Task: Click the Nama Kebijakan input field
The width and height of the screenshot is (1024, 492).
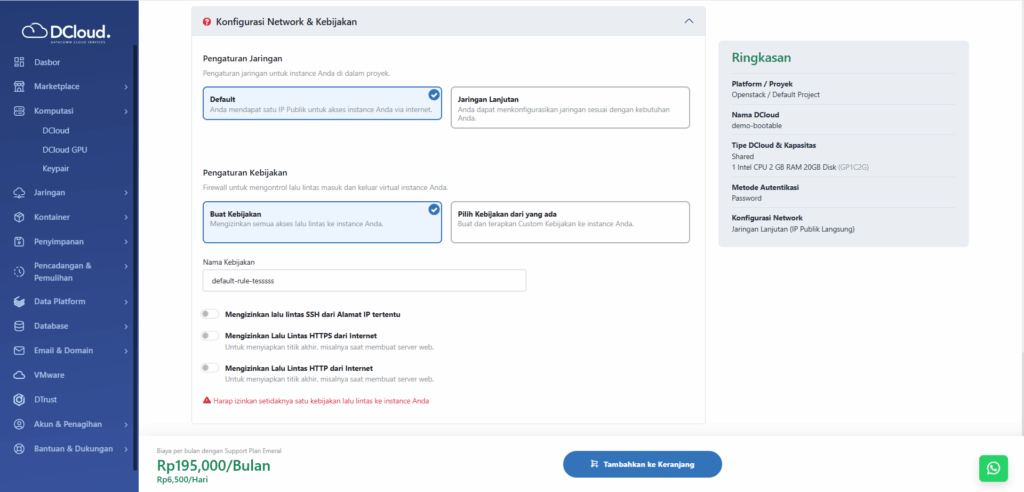Action: [x=364, y=281]
